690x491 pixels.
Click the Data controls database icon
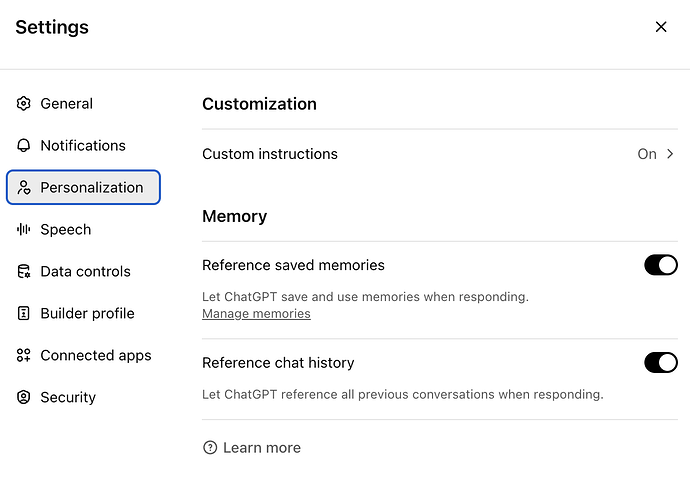click(24, 272)
